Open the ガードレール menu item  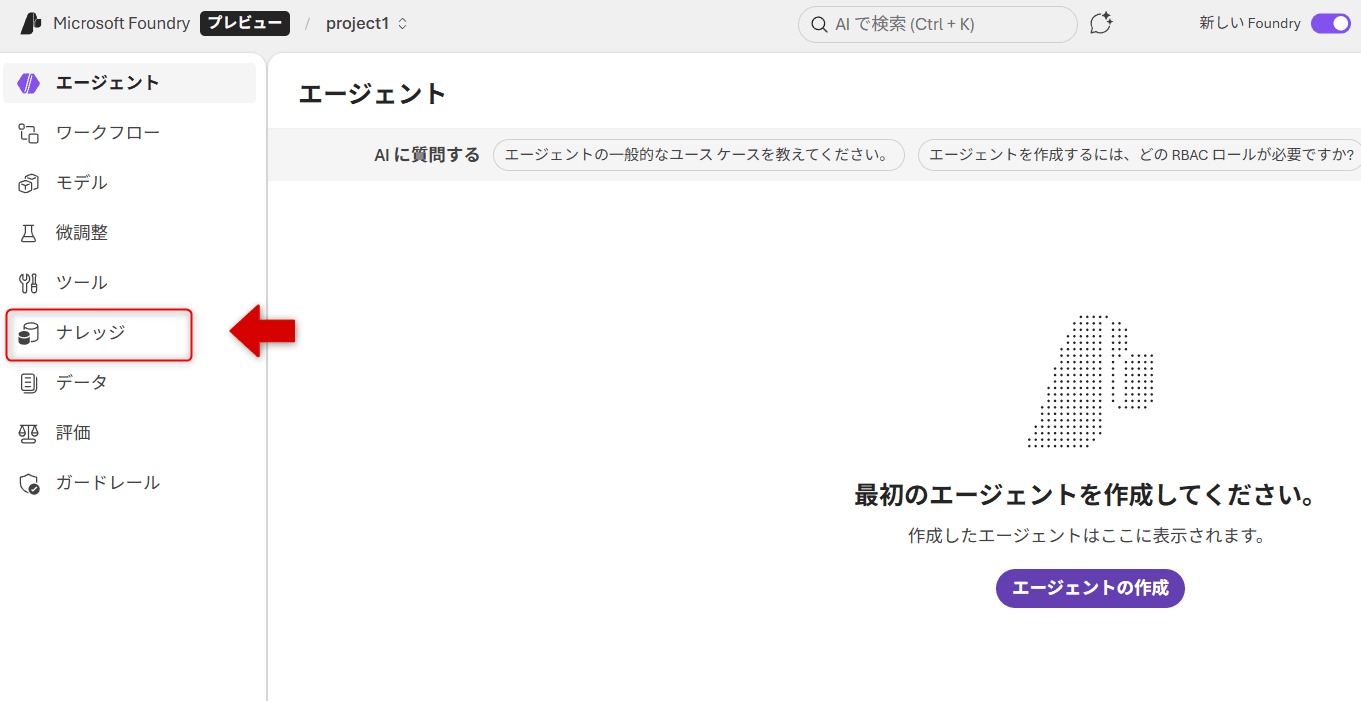130,483
